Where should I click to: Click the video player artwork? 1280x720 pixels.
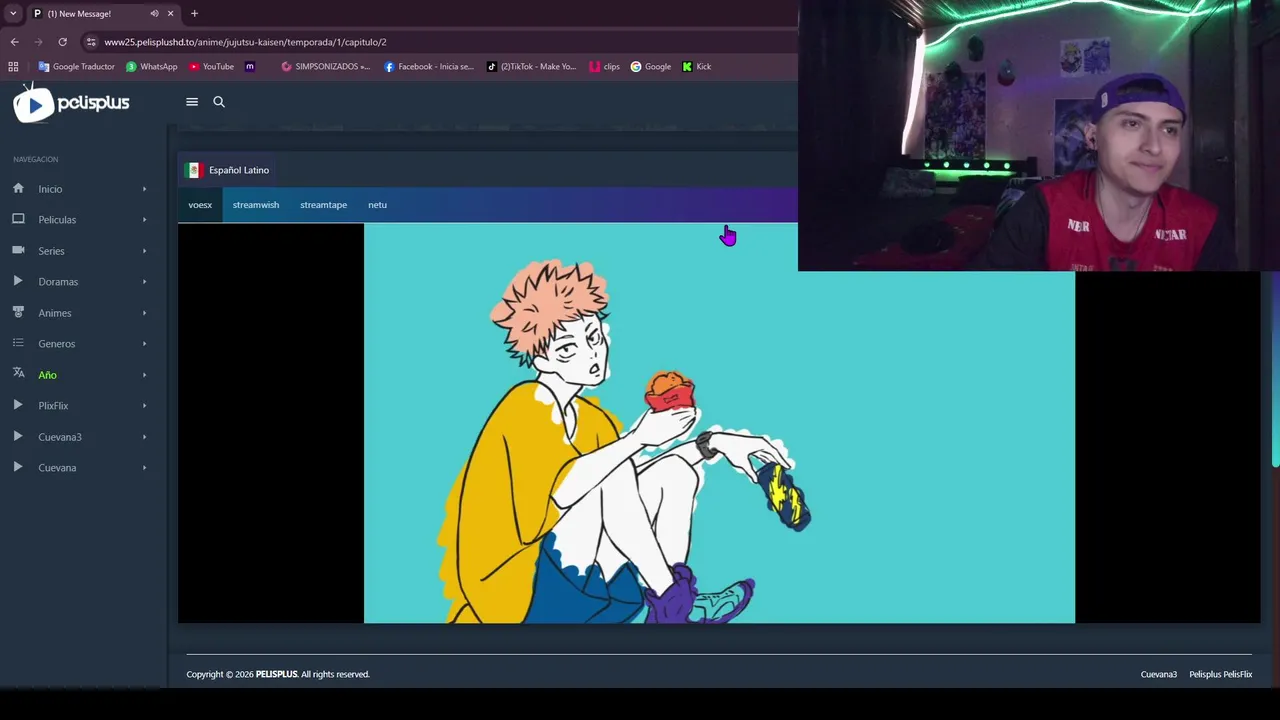pyautogui.click(x=719, y=423)
